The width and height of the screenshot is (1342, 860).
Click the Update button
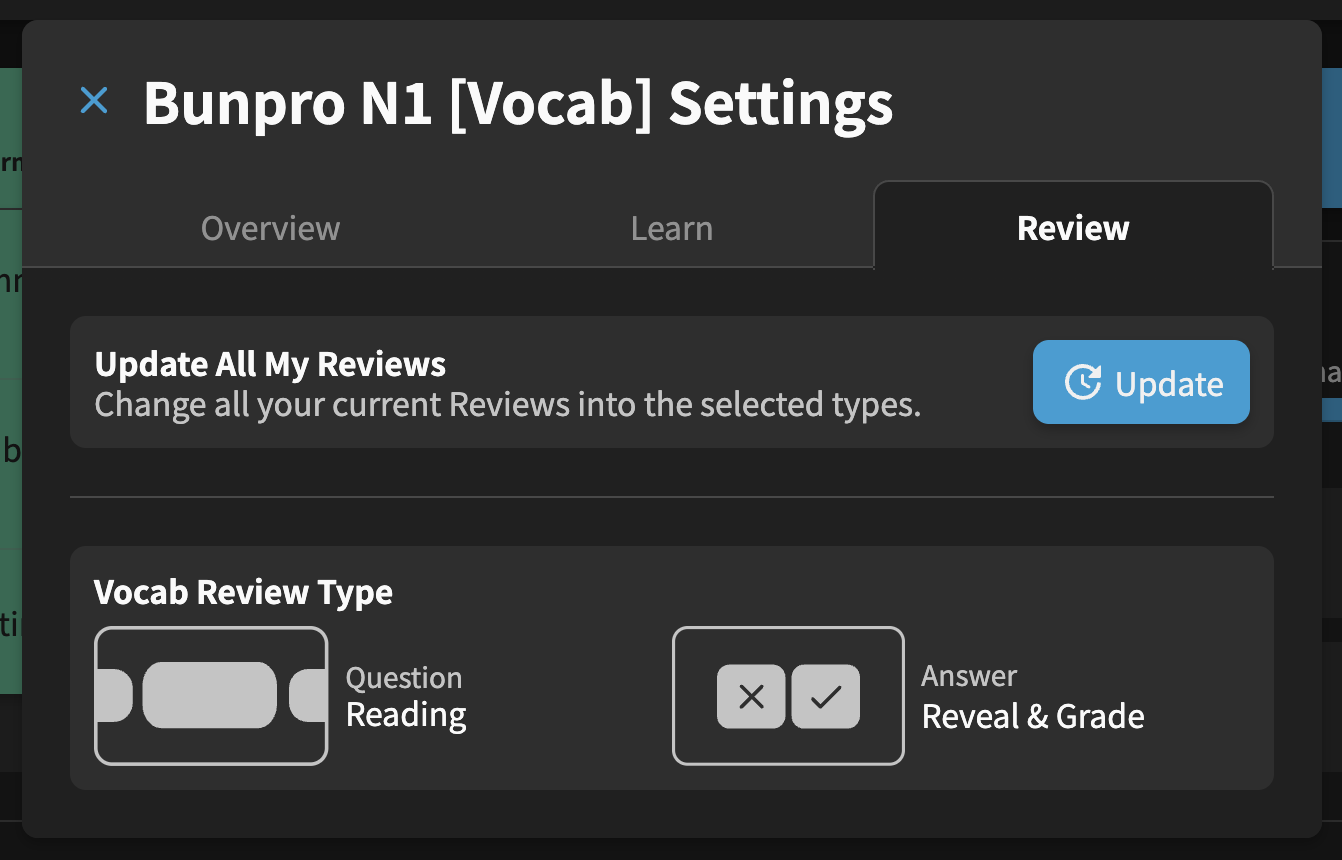[x=1141, y=382]
